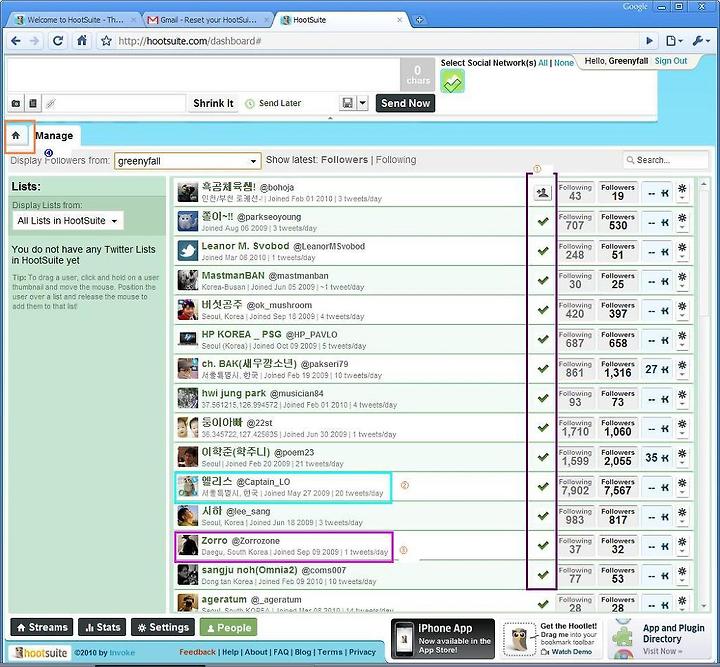Follow back @bohoja with add-user icon
Screen dimensions: 720x667
(x=542, y=193)
